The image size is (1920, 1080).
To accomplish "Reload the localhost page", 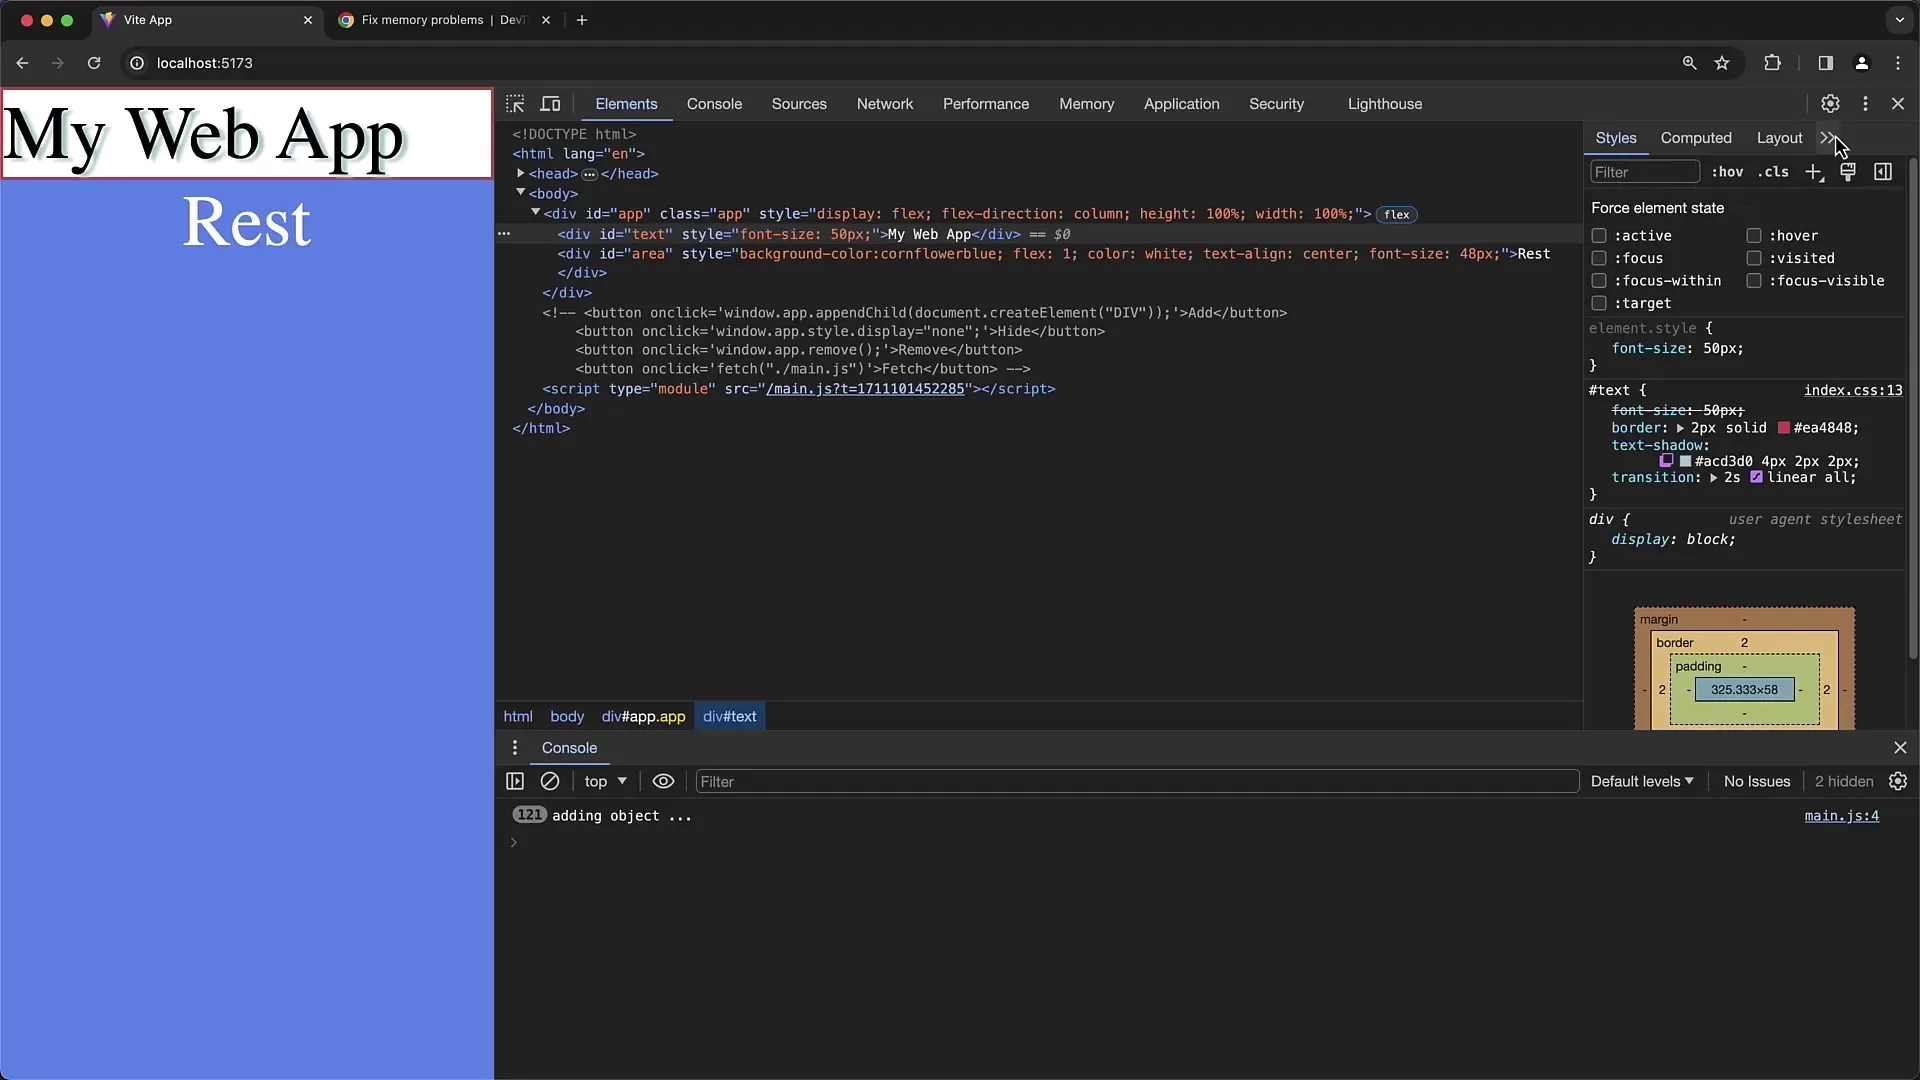I will pyautogui.click(x=94, y=63).
